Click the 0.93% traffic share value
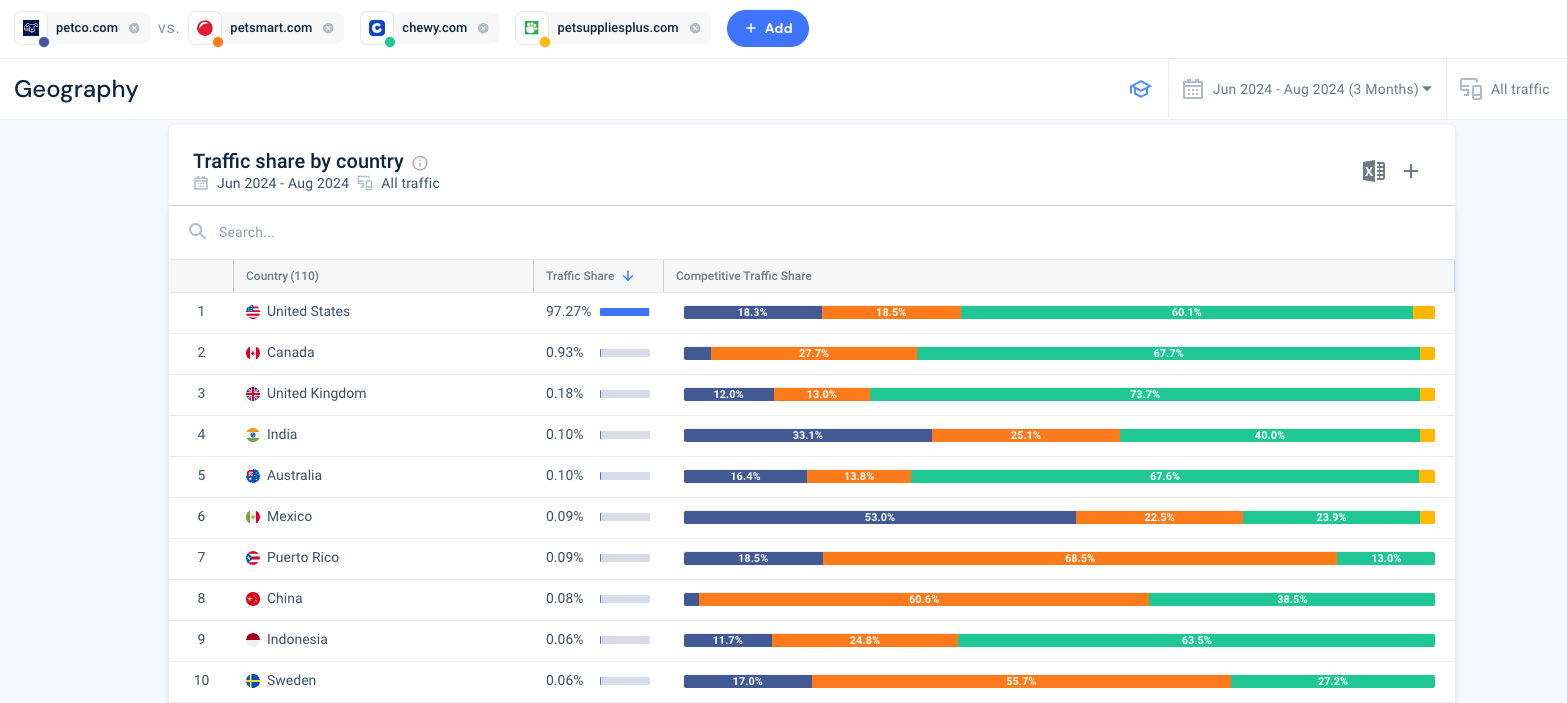1567x703 pixels. (564, 352)
